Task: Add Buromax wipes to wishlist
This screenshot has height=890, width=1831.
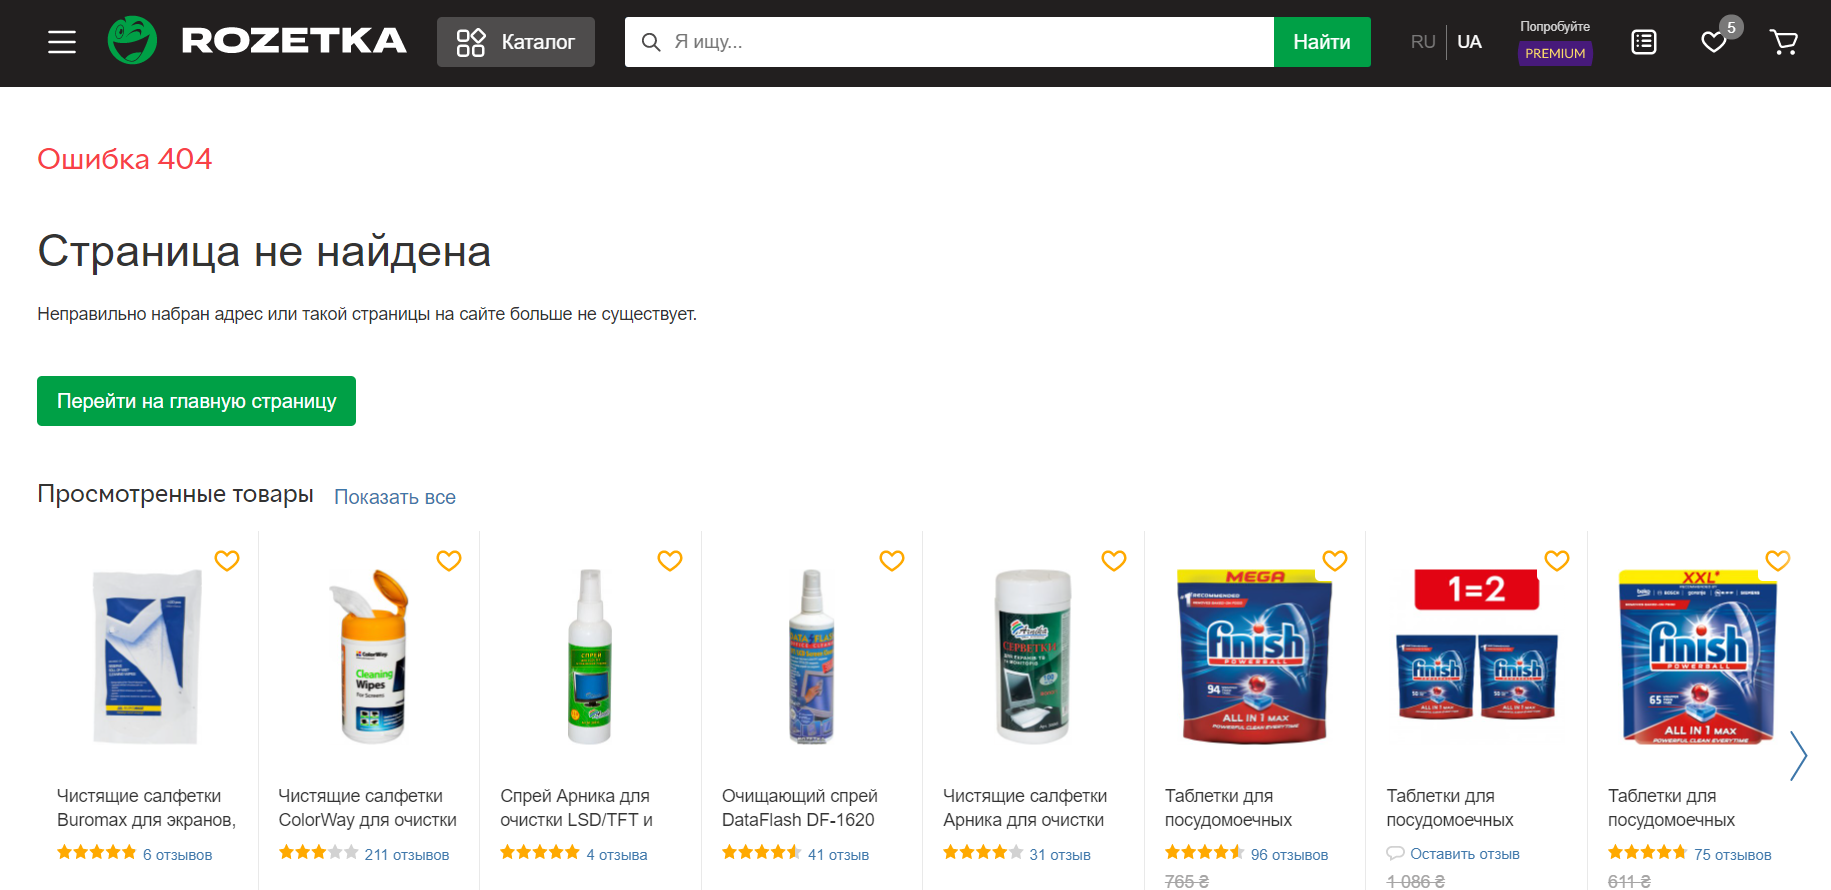Action: coord(227,561)
